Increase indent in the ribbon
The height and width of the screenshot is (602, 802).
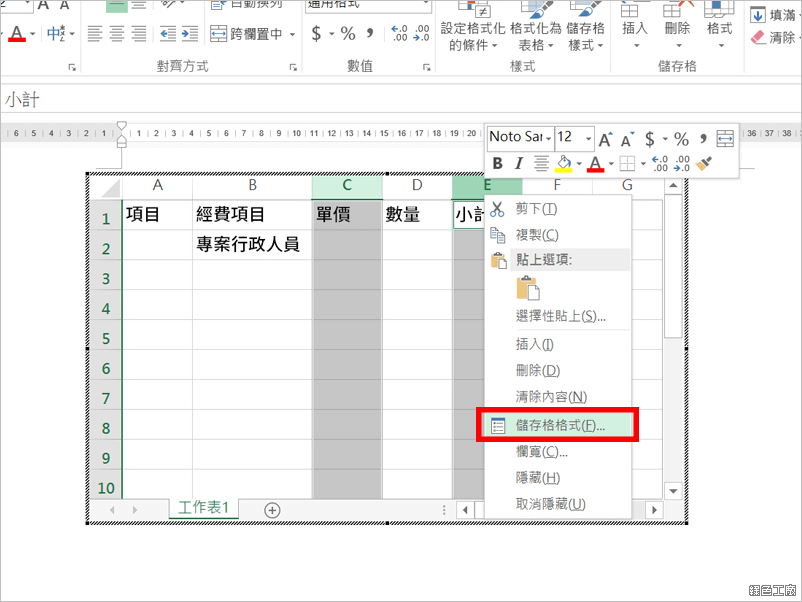190,34
